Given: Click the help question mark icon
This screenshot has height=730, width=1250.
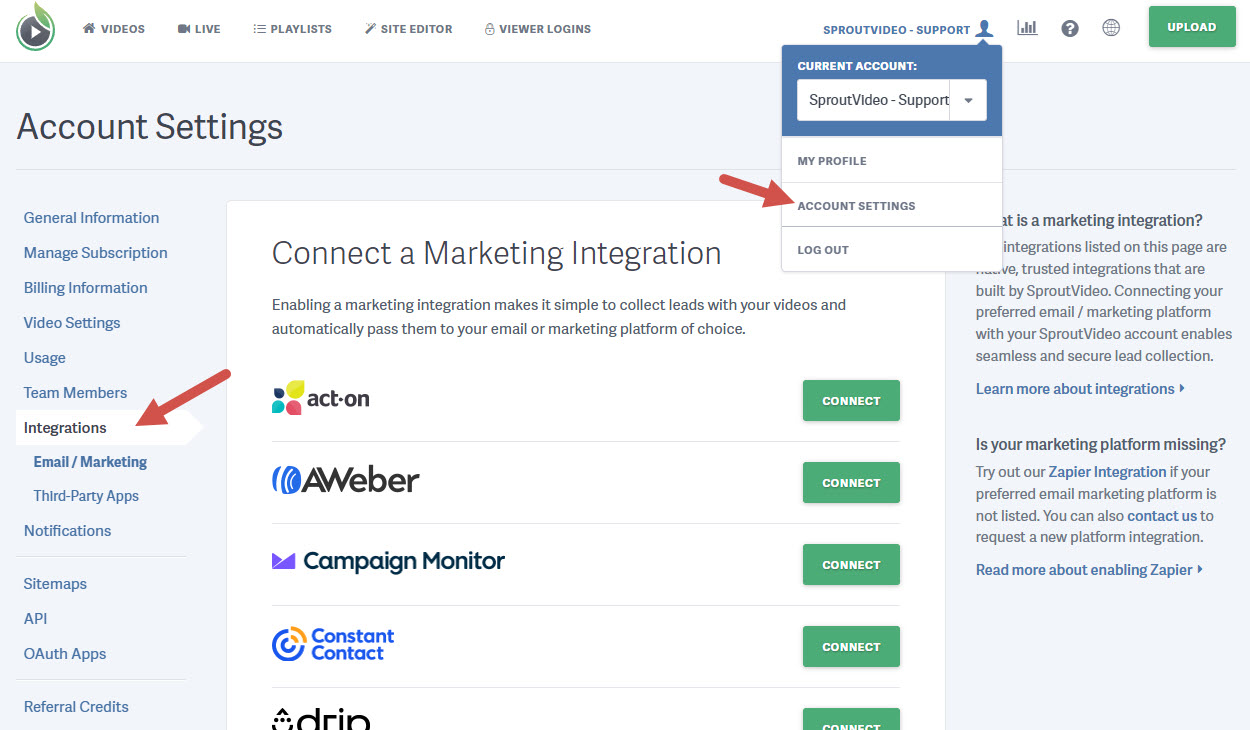Looking at the screenshot, I should (1070, 27).
